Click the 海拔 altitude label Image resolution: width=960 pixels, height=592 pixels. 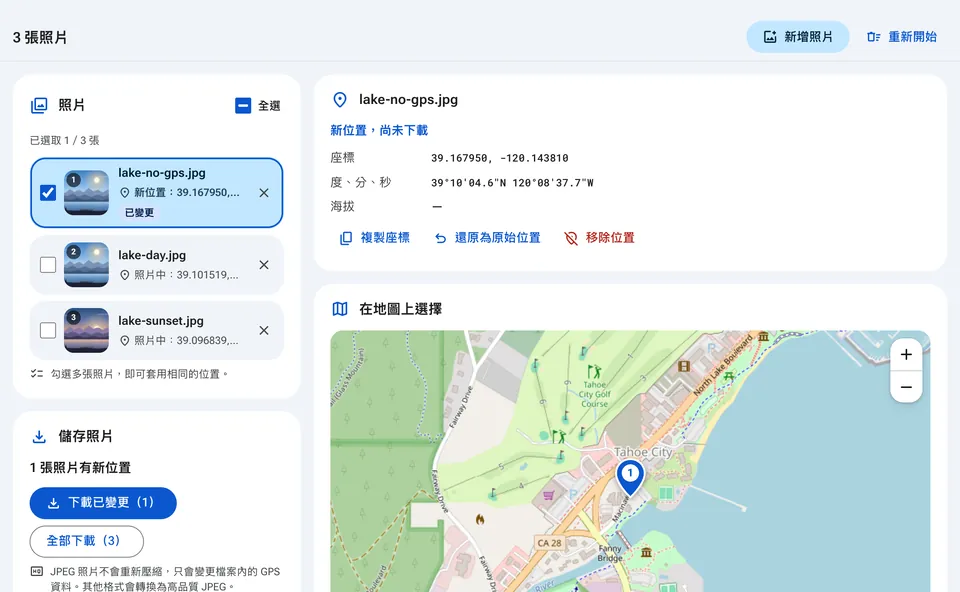[342, 206]
